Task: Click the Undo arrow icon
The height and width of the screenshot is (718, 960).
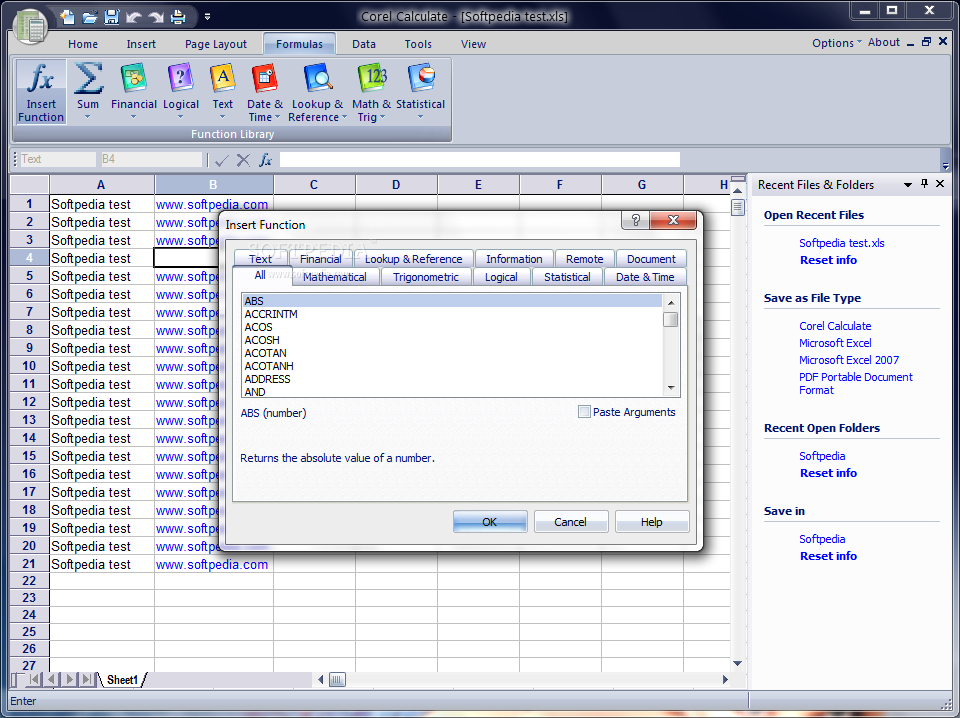Action: [133, 17]
